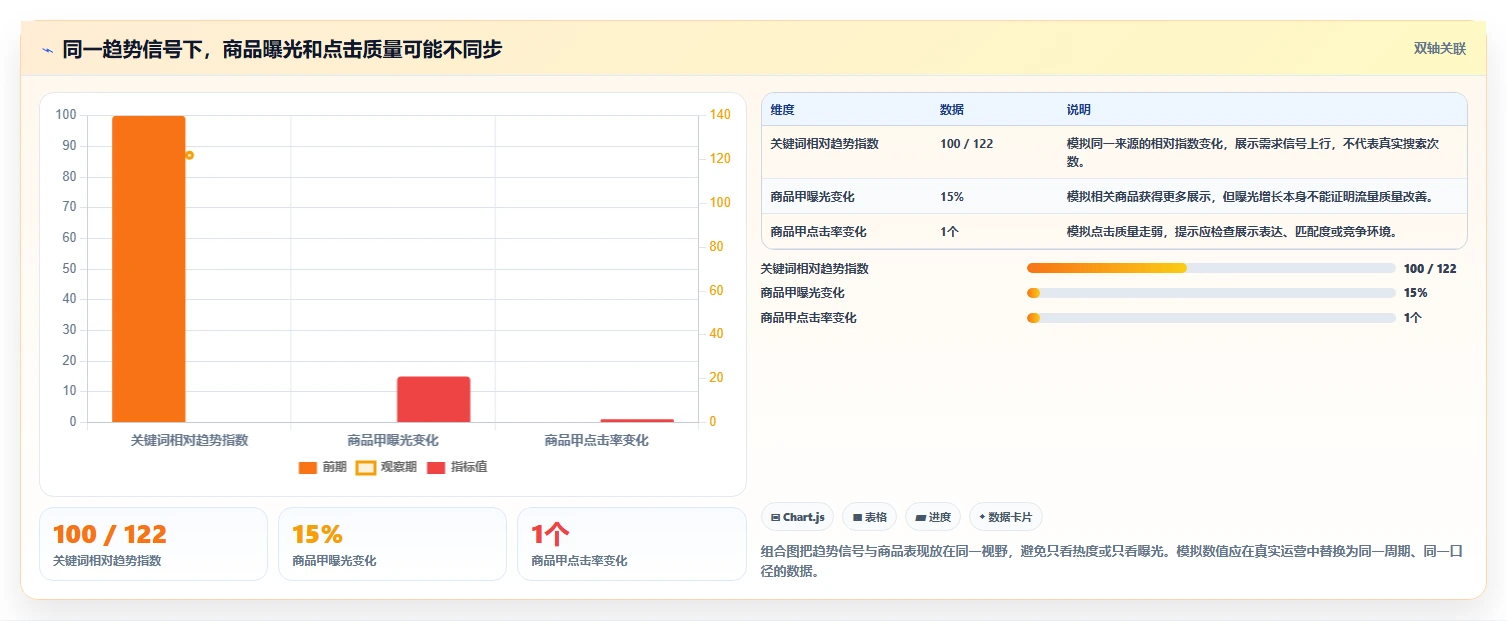The width and height of the screenshot is (1507, 621).
Task: Click table cell 商品甲曝光变化
Action: (x=812, y=197)
